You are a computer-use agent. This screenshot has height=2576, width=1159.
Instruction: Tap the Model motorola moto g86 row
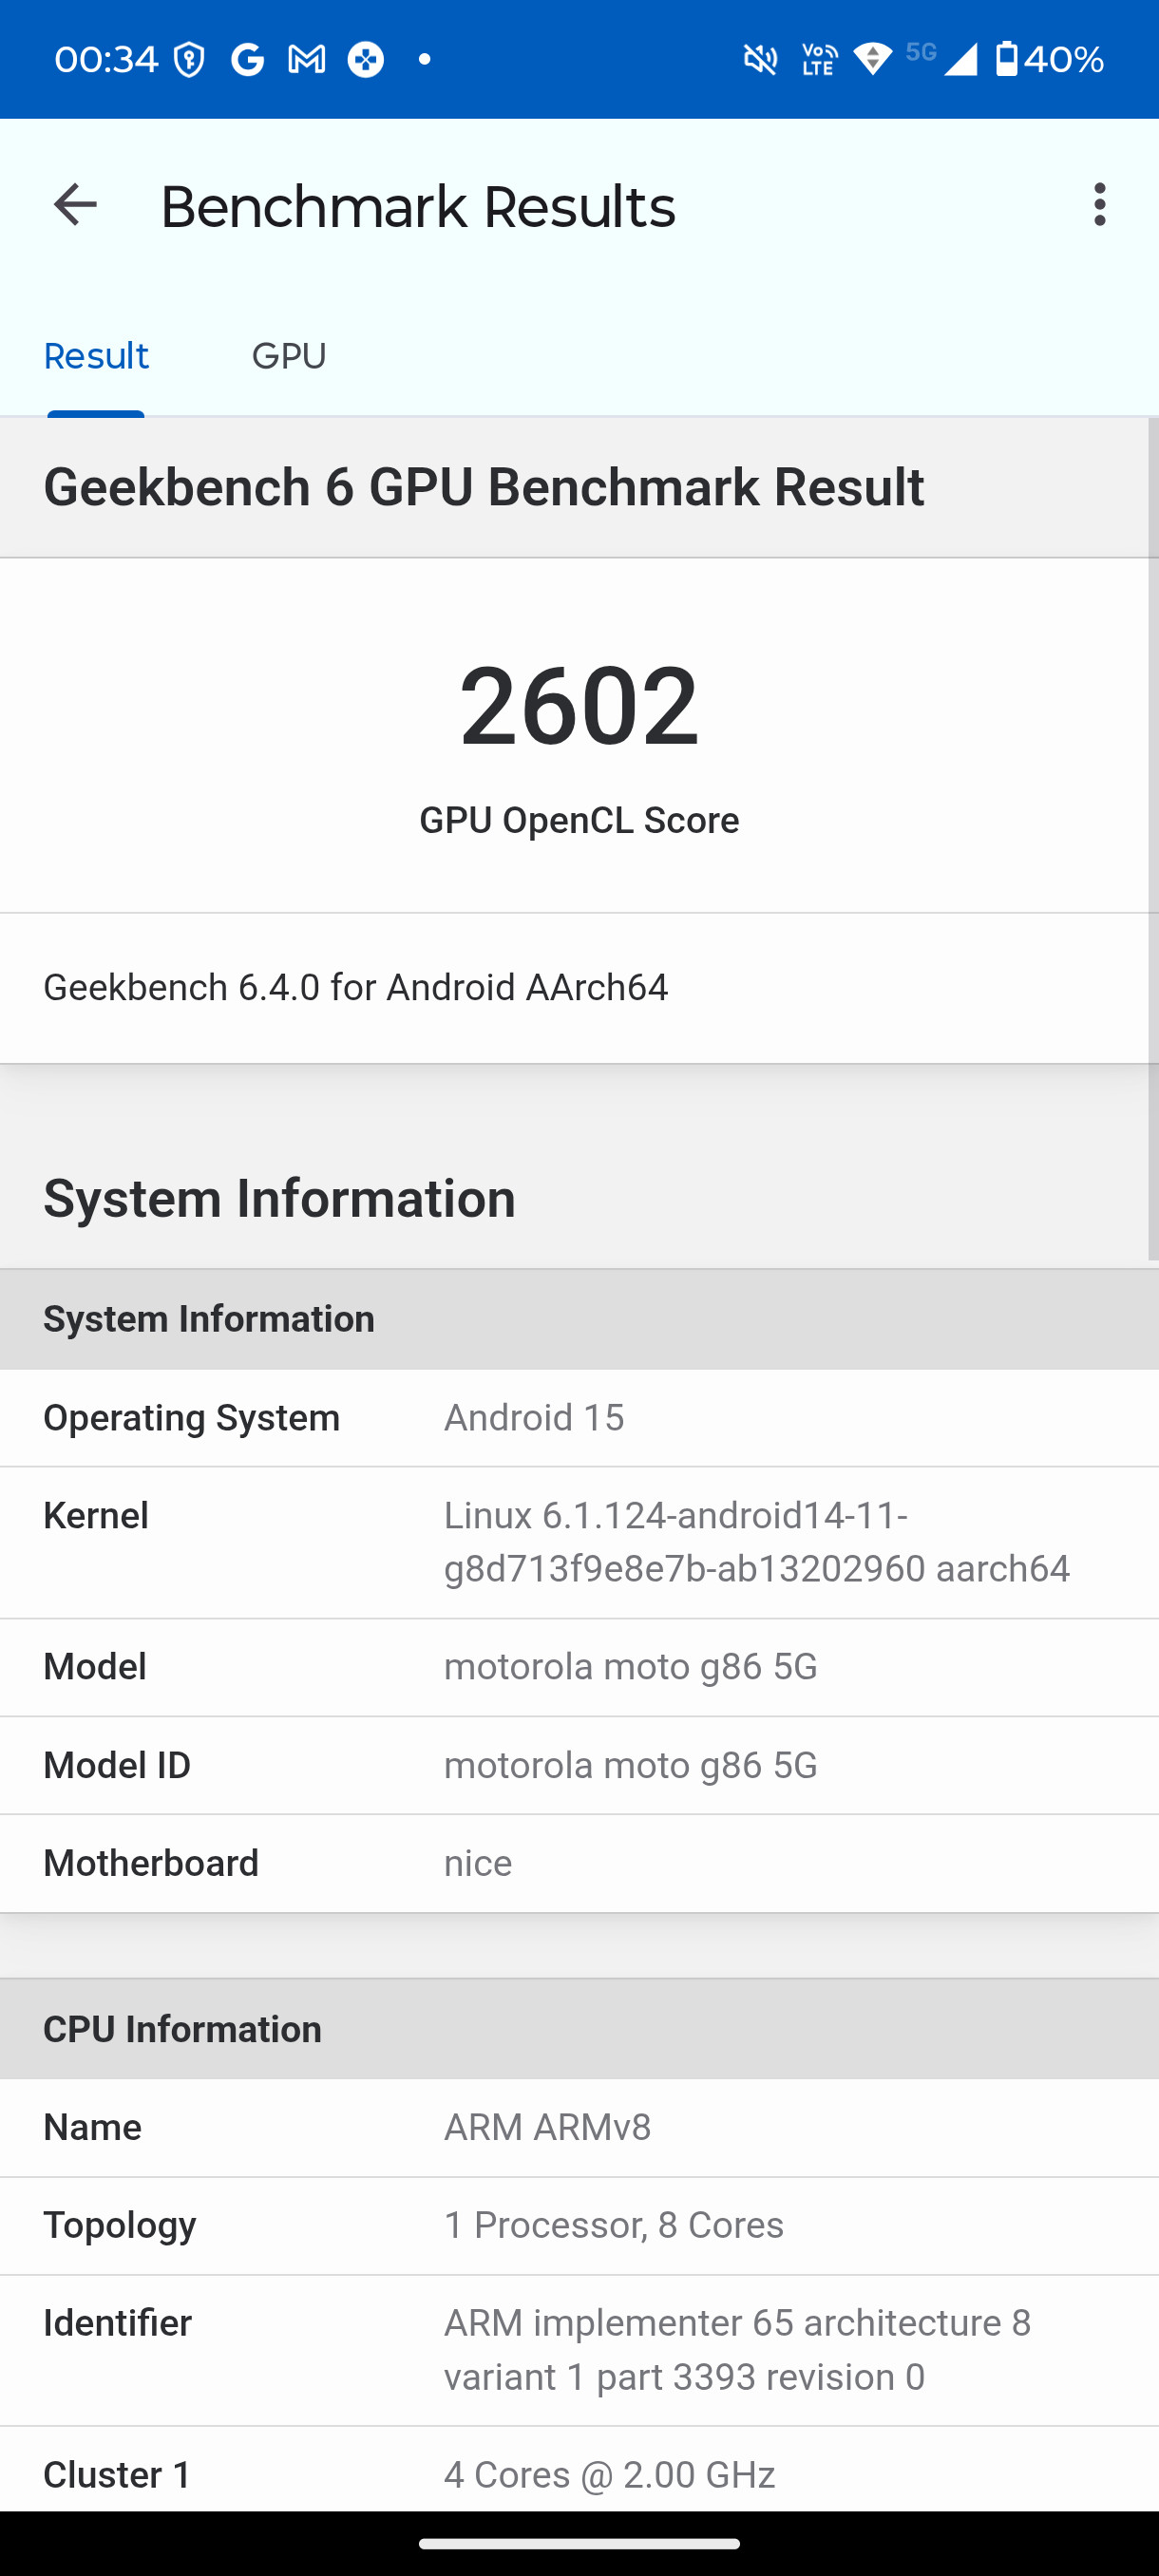point(579,1667)
